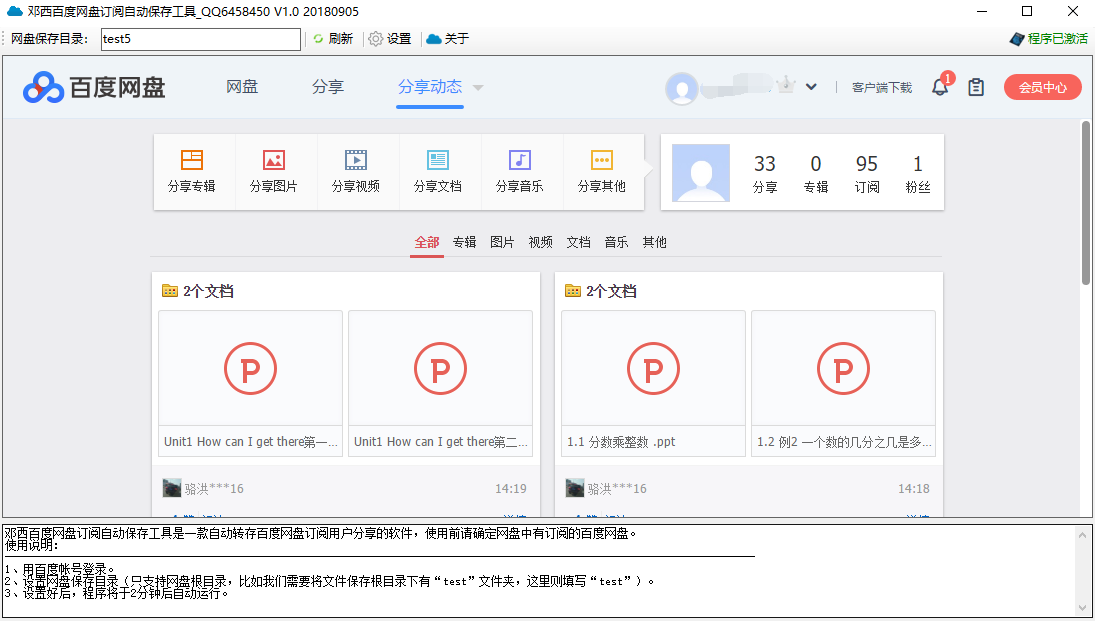Image resolution: width=1095 pixels, height=621 pixels.
Task: Click folder icon of the 14:18 card's 2个文档 heading
Action: point(573,291)
